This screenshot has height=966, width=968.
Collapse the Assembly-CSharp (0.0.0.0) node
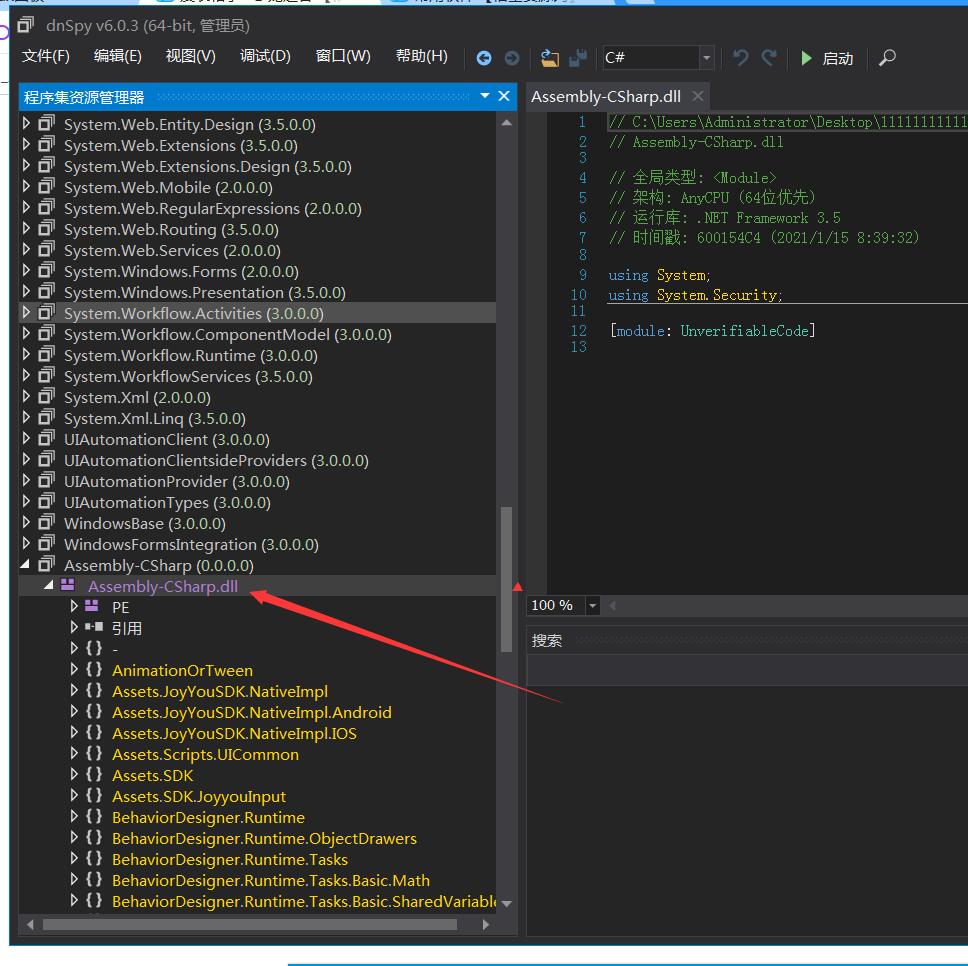26,564
